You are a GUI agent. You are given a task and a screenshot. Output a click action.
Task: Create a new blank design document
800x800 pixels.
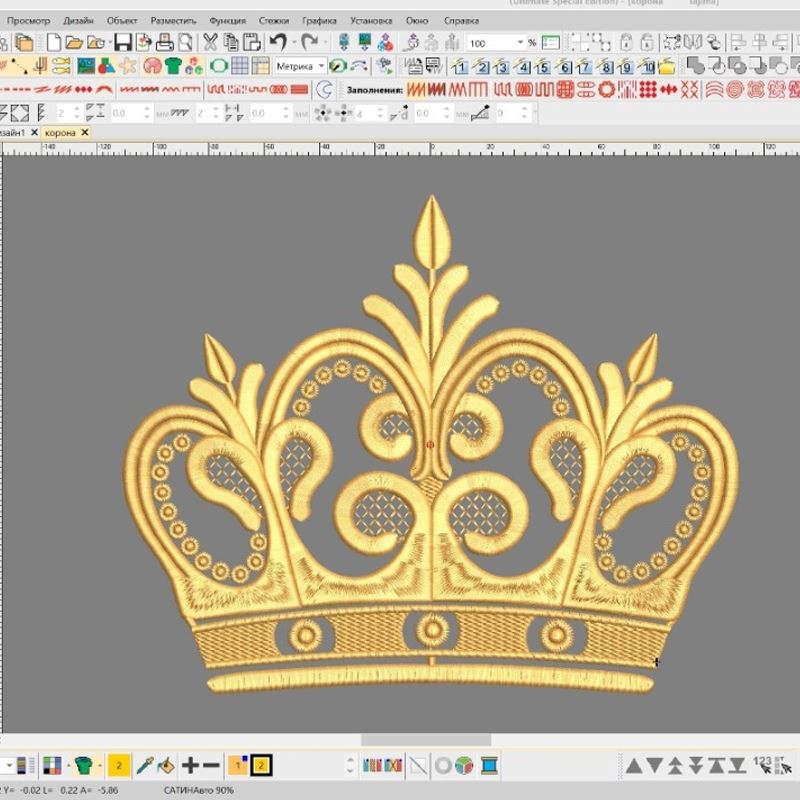coord(54,42)
